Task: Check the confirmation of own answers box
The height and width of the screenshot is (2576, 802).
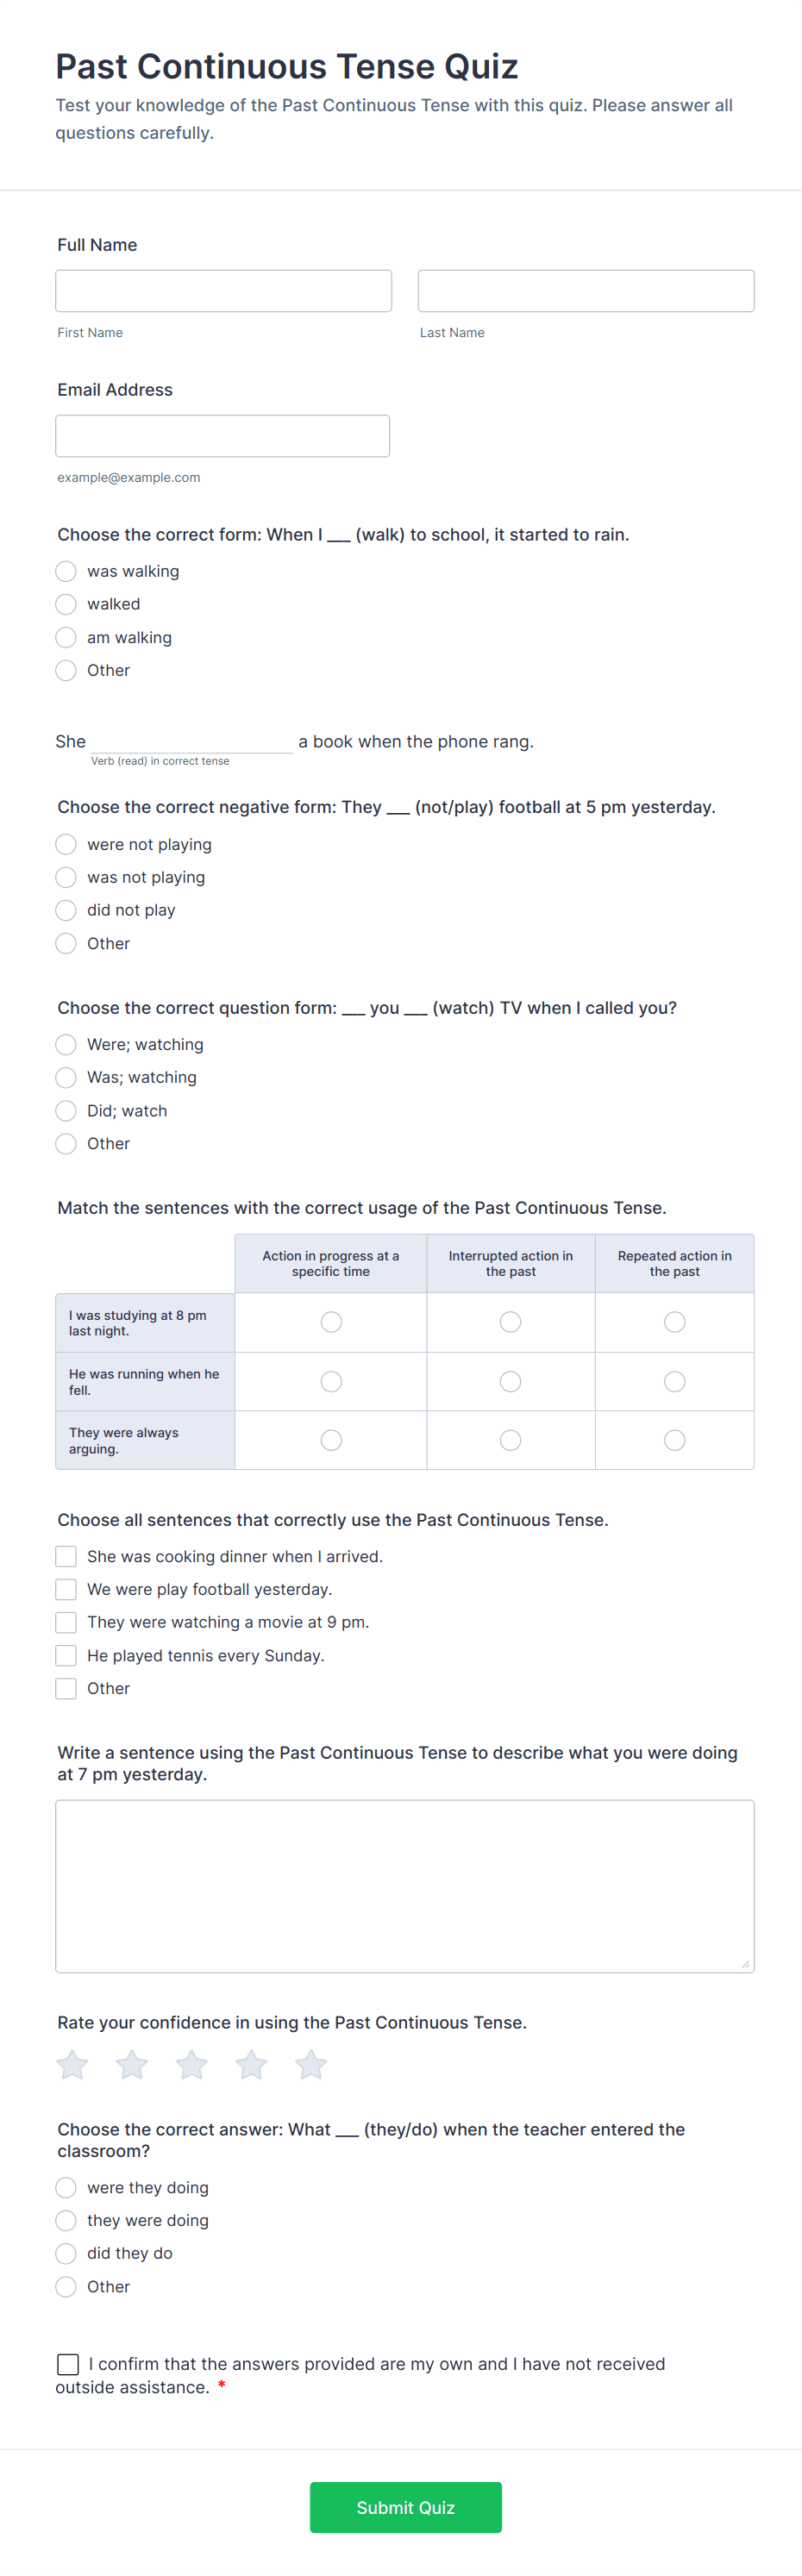Action: coord(68,2364)
